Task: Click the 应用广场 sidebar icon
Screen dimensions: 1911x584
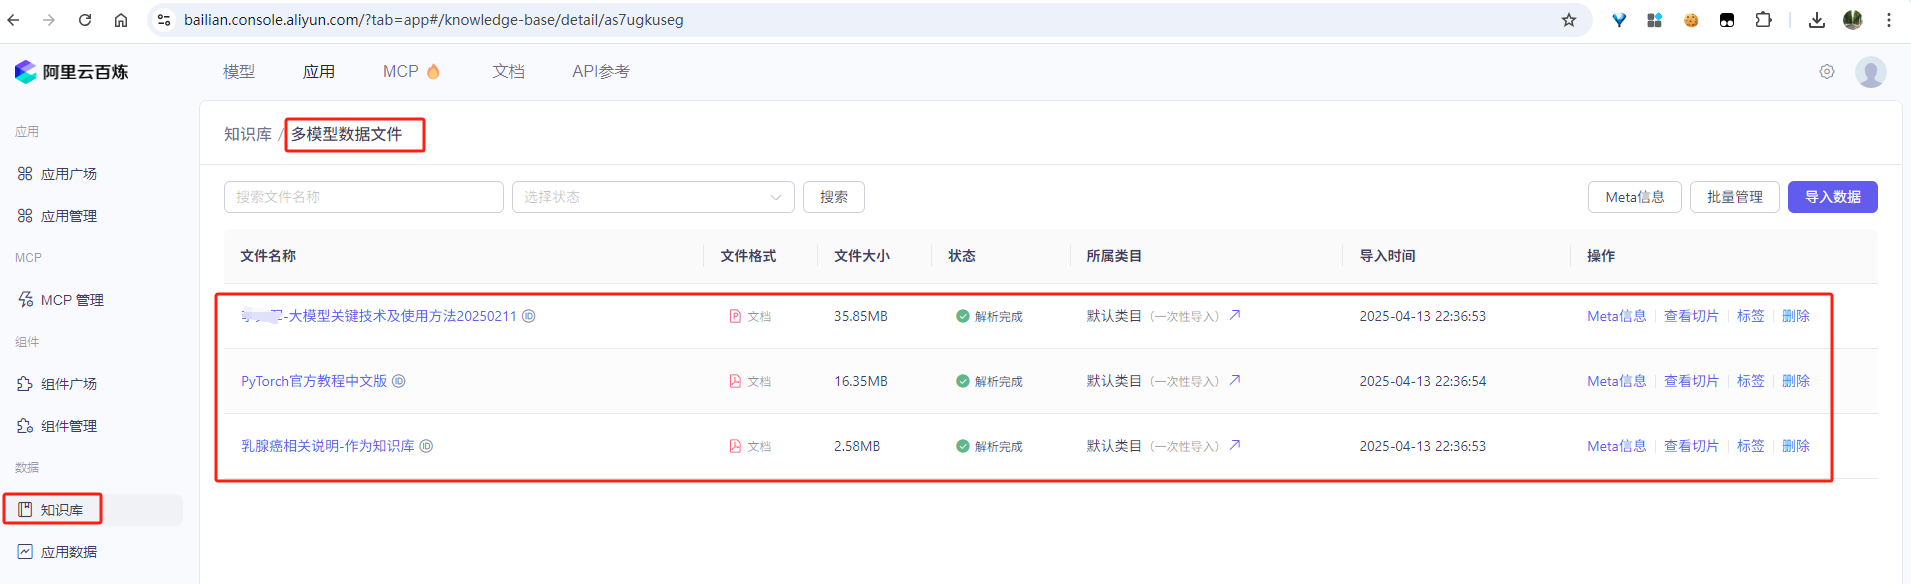Action: (25, 174)
